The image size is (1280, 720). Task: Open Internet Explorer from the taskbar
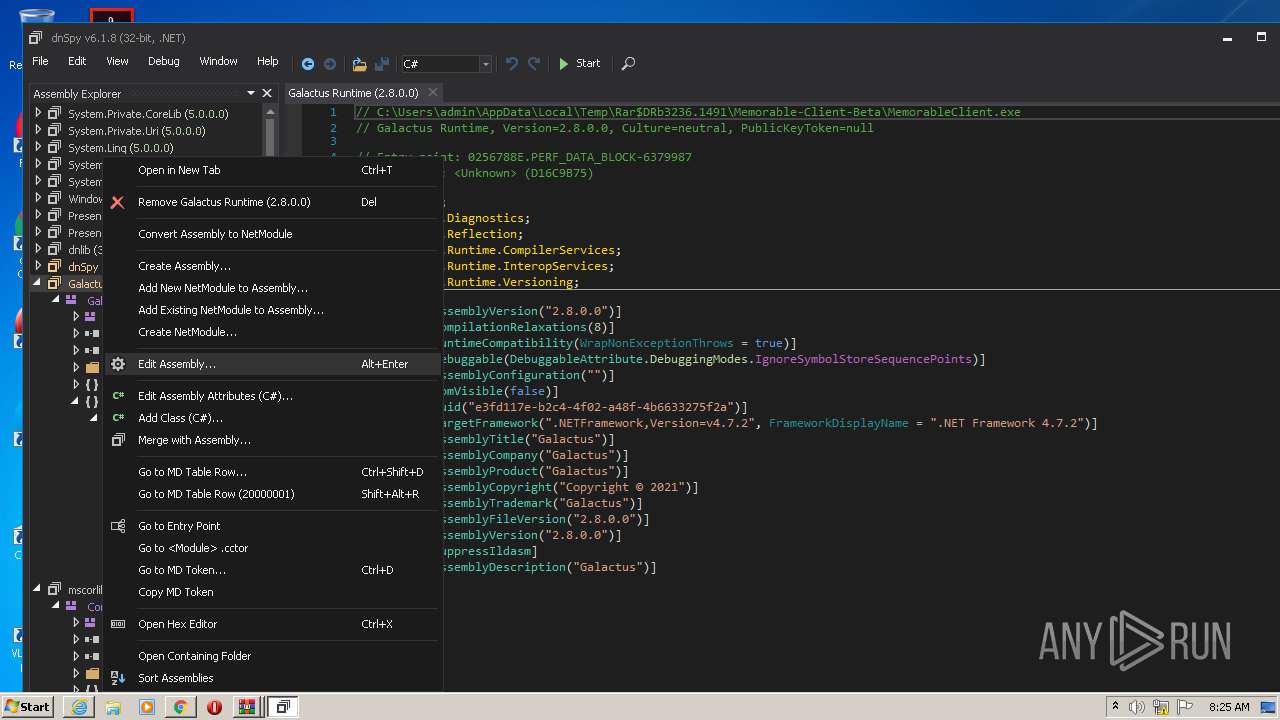click(79, 707)
